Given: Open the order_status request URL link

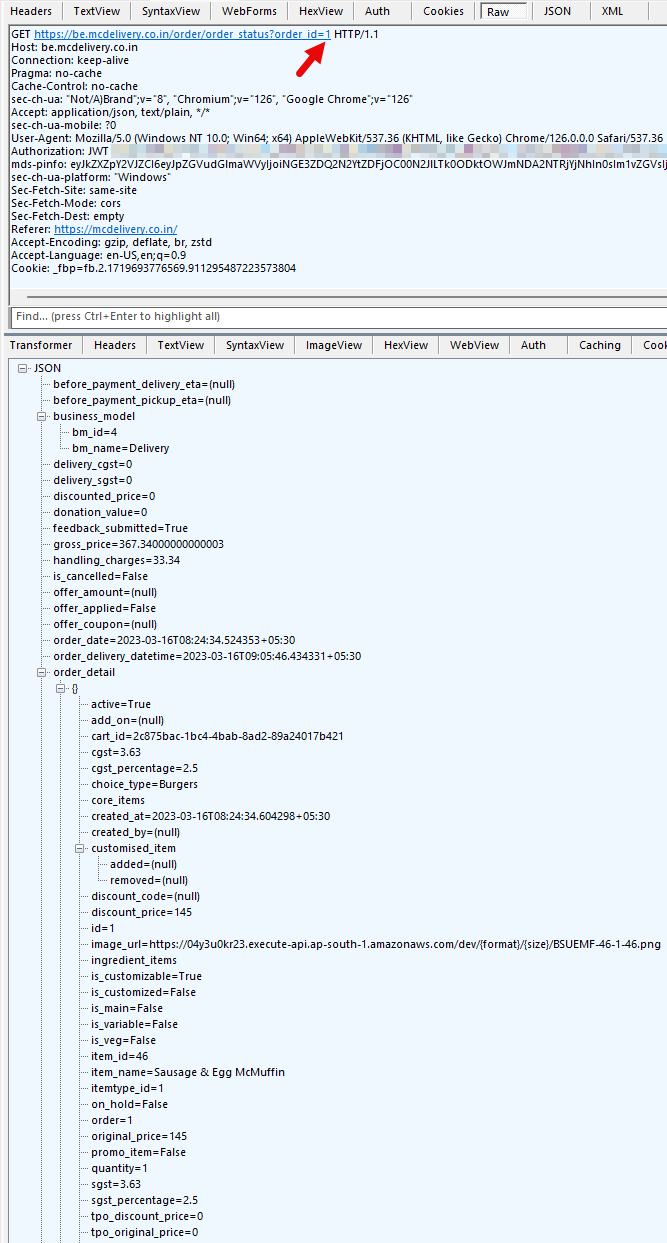Looking at the screenshot, I should [182, 34].
